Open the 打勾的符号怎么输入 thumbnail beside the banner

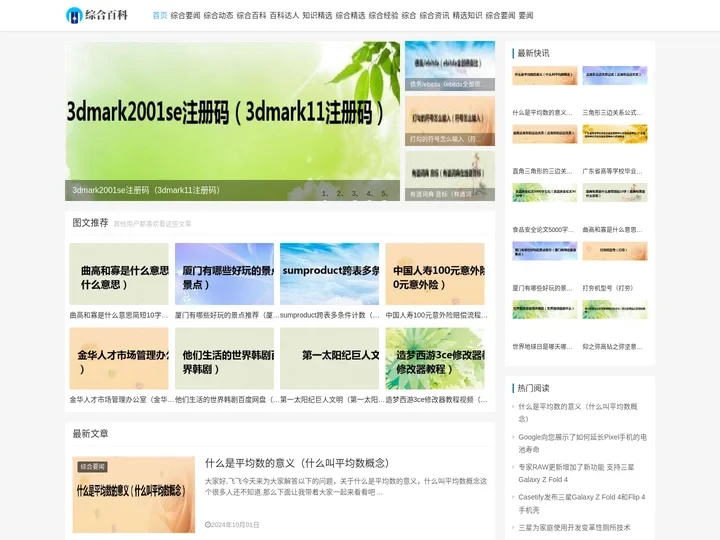coord(450,121)
